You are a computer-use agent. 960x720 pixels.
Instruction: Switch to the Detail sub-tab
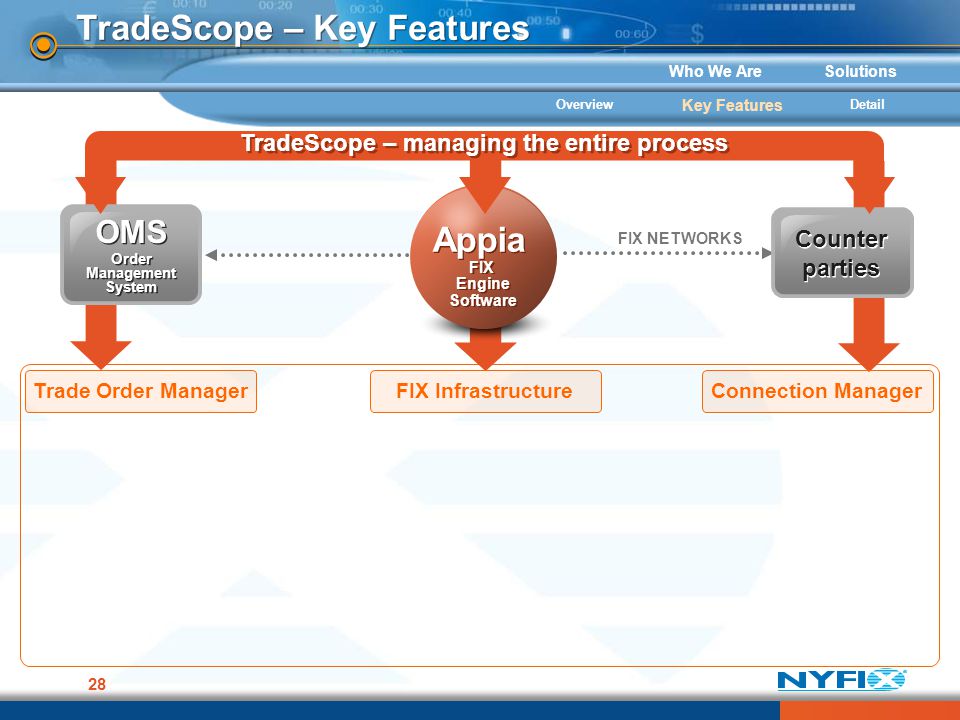pos(867,105)
